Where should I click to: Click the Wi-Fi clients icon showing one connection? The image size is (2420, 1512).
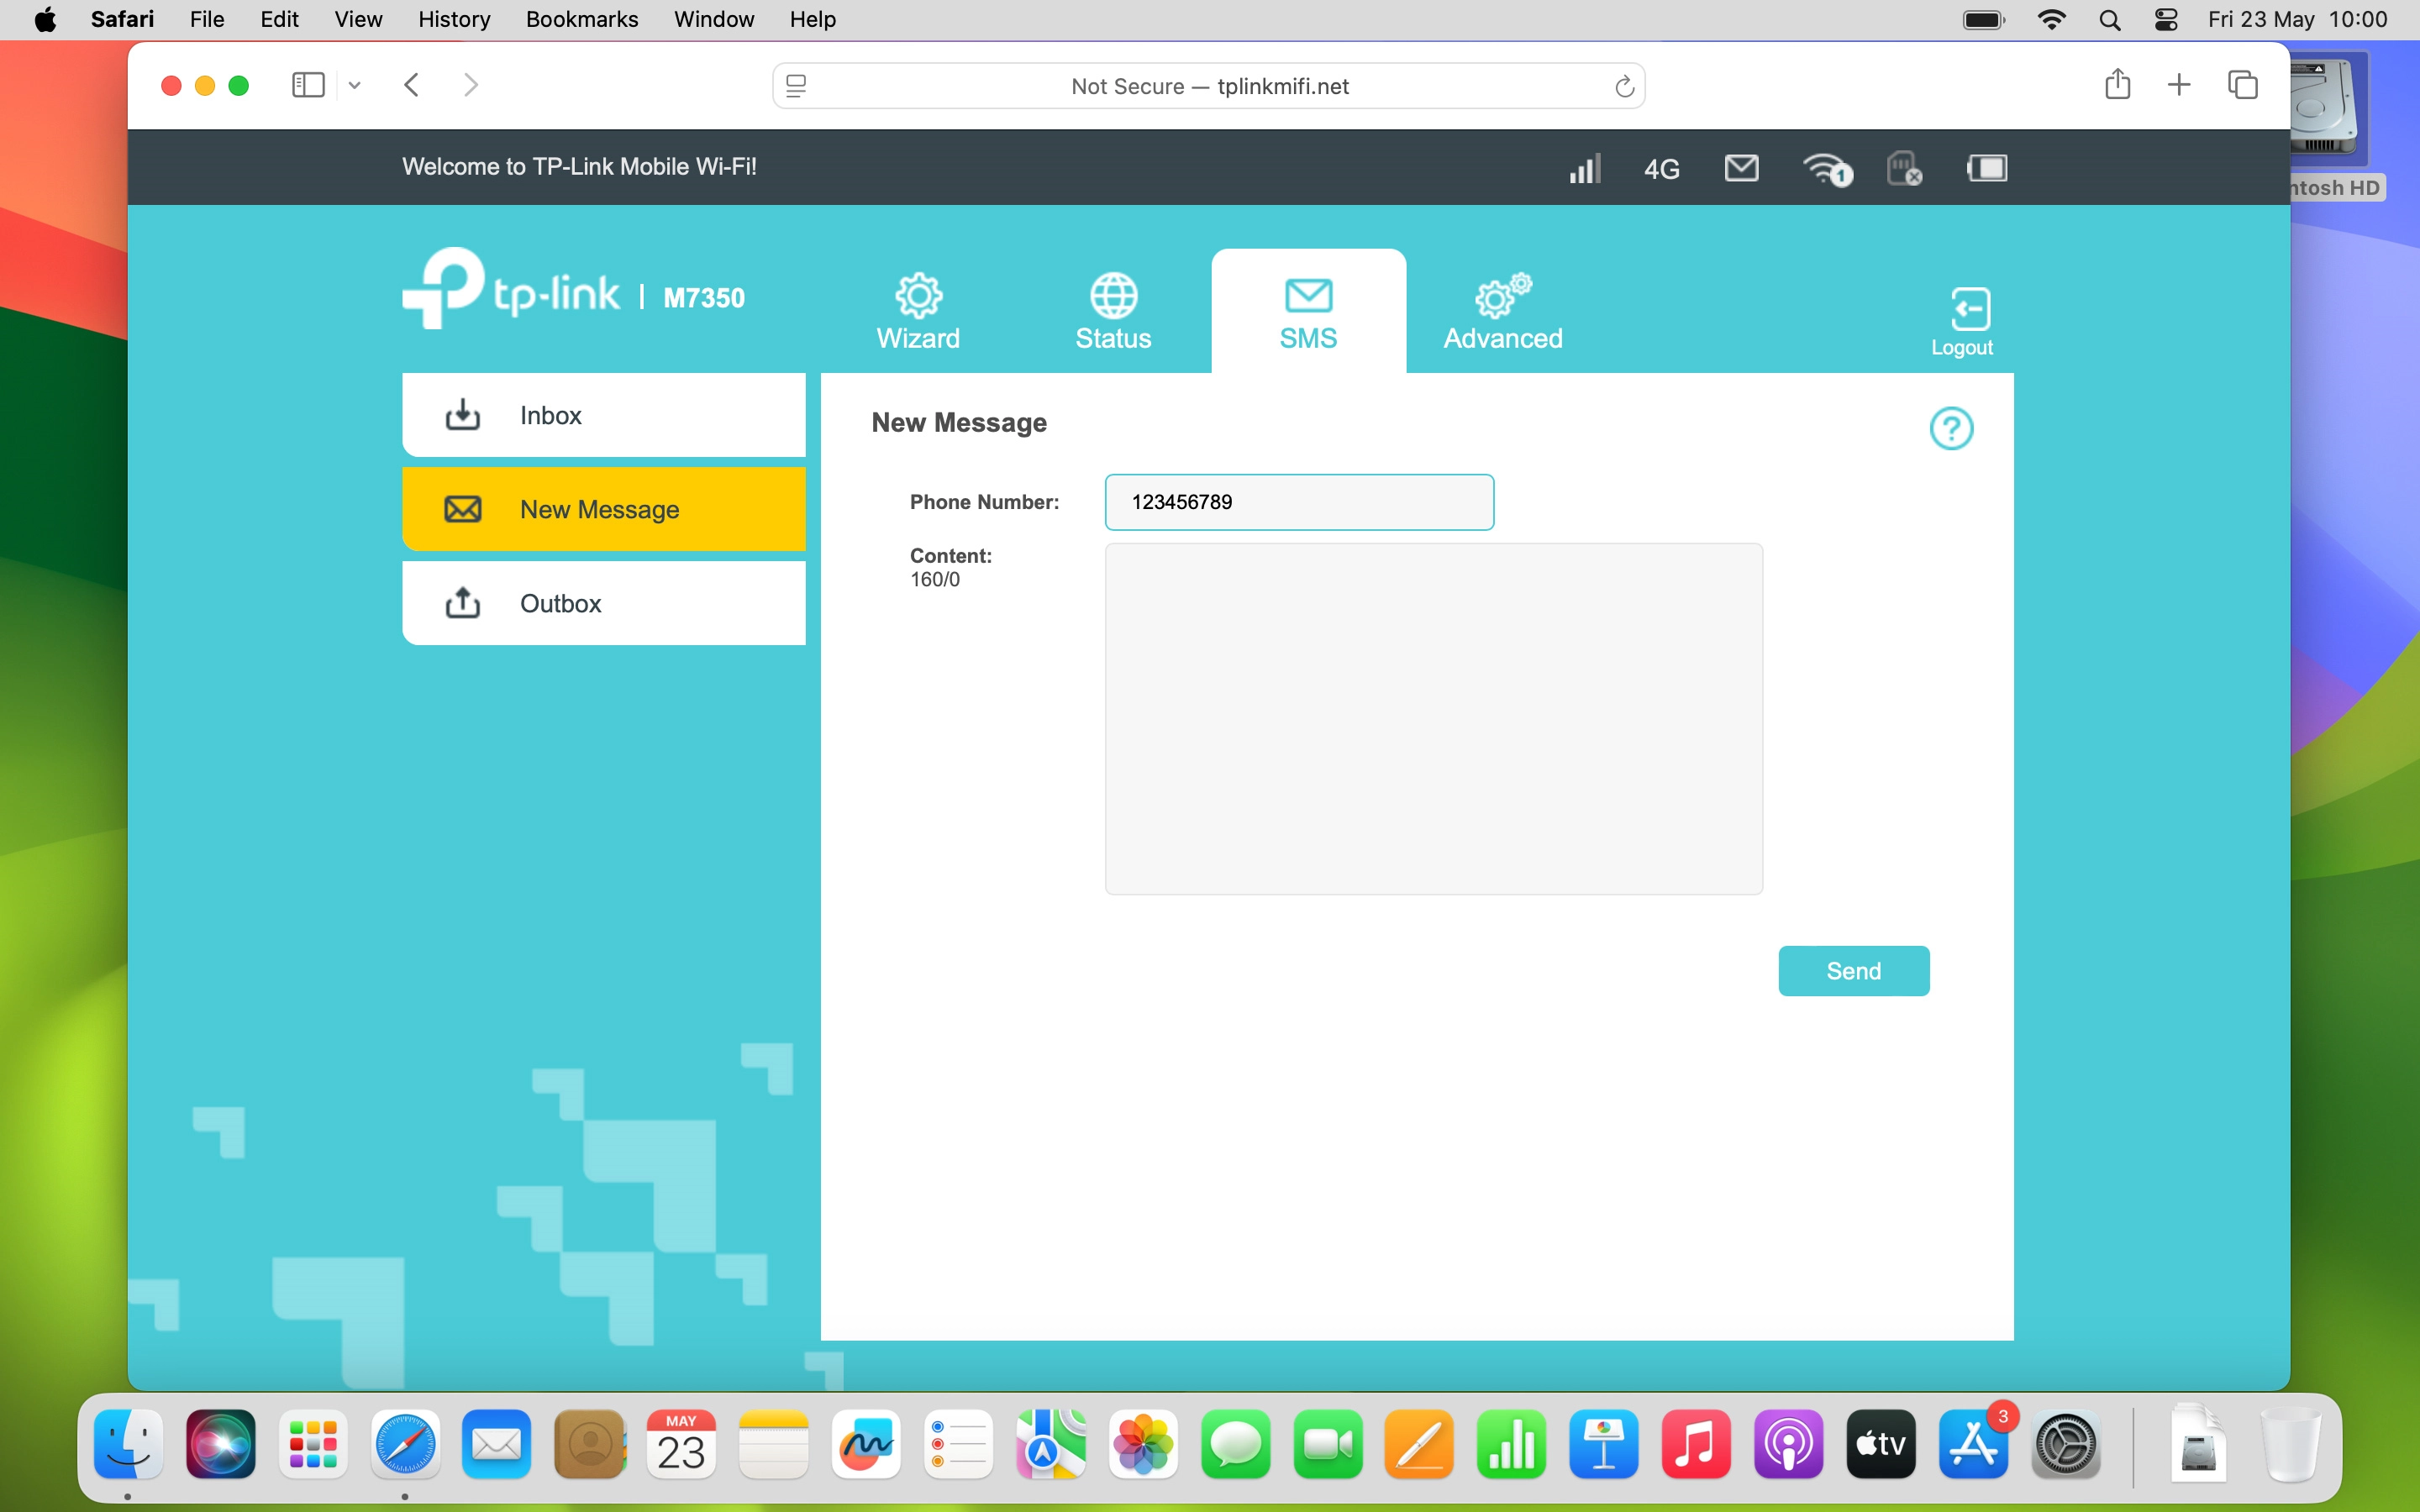pos(1827,170)
